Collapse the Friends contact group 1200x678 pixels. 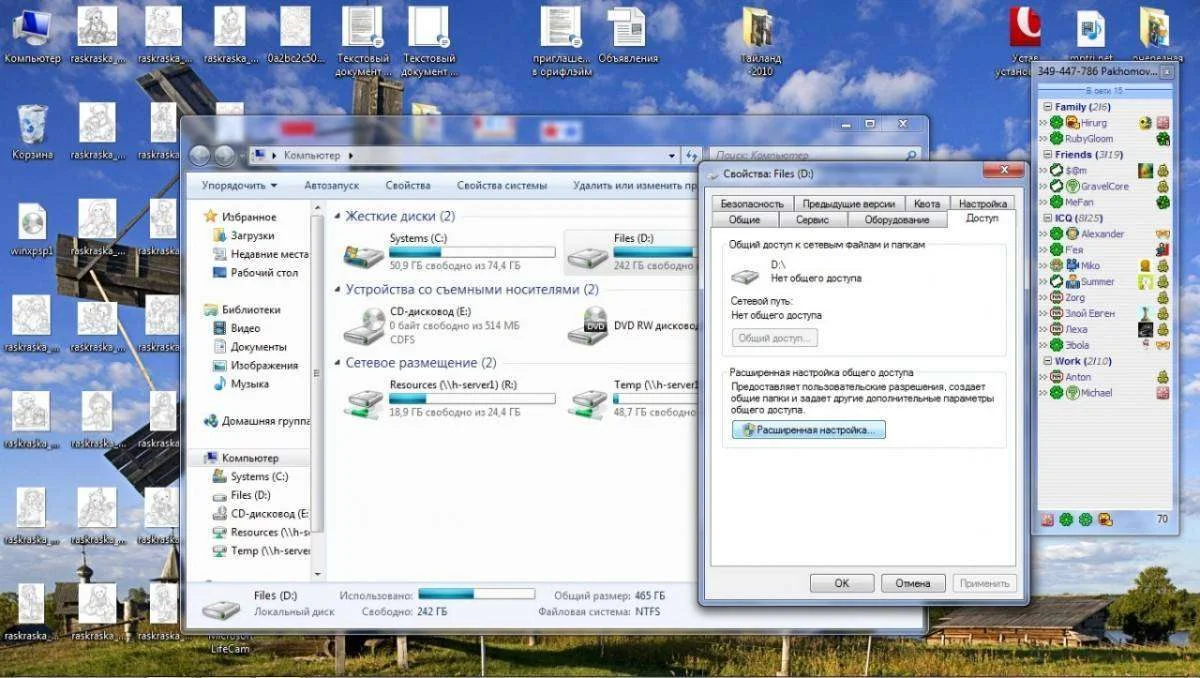click(x=1047, y=155)
